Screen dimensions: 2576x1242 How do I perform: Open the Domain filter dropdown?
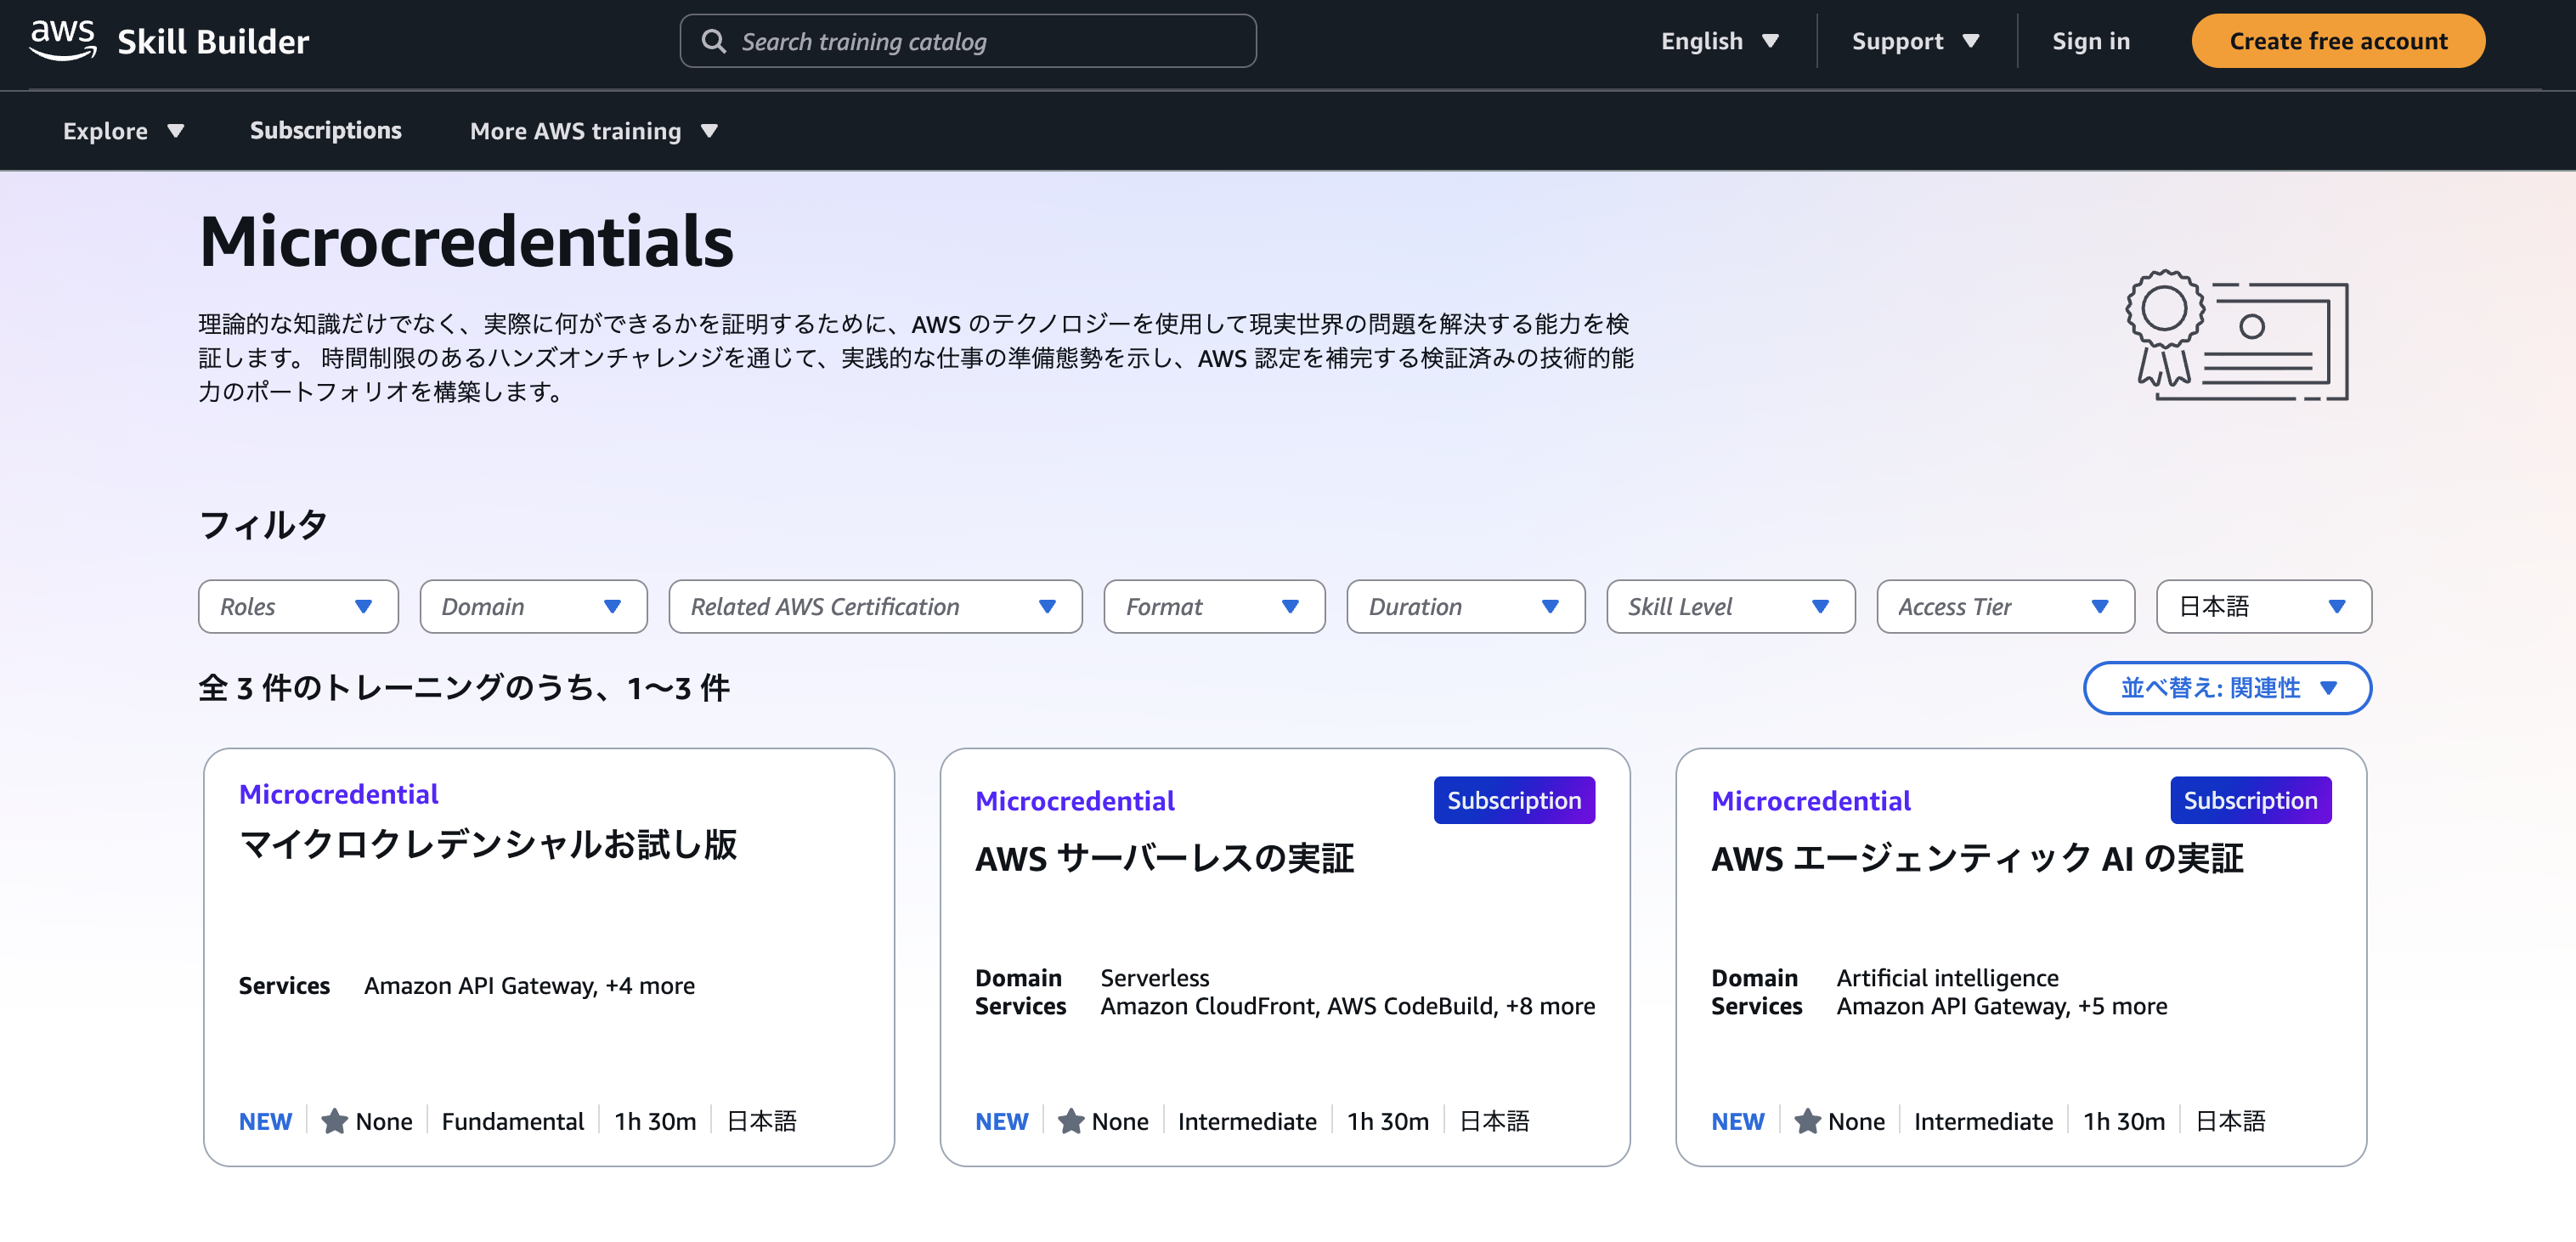click(533, 606)
